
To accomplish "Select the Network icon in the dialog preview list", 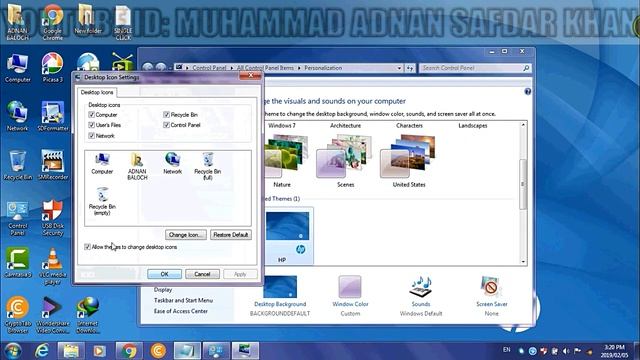I will point(172,163).
